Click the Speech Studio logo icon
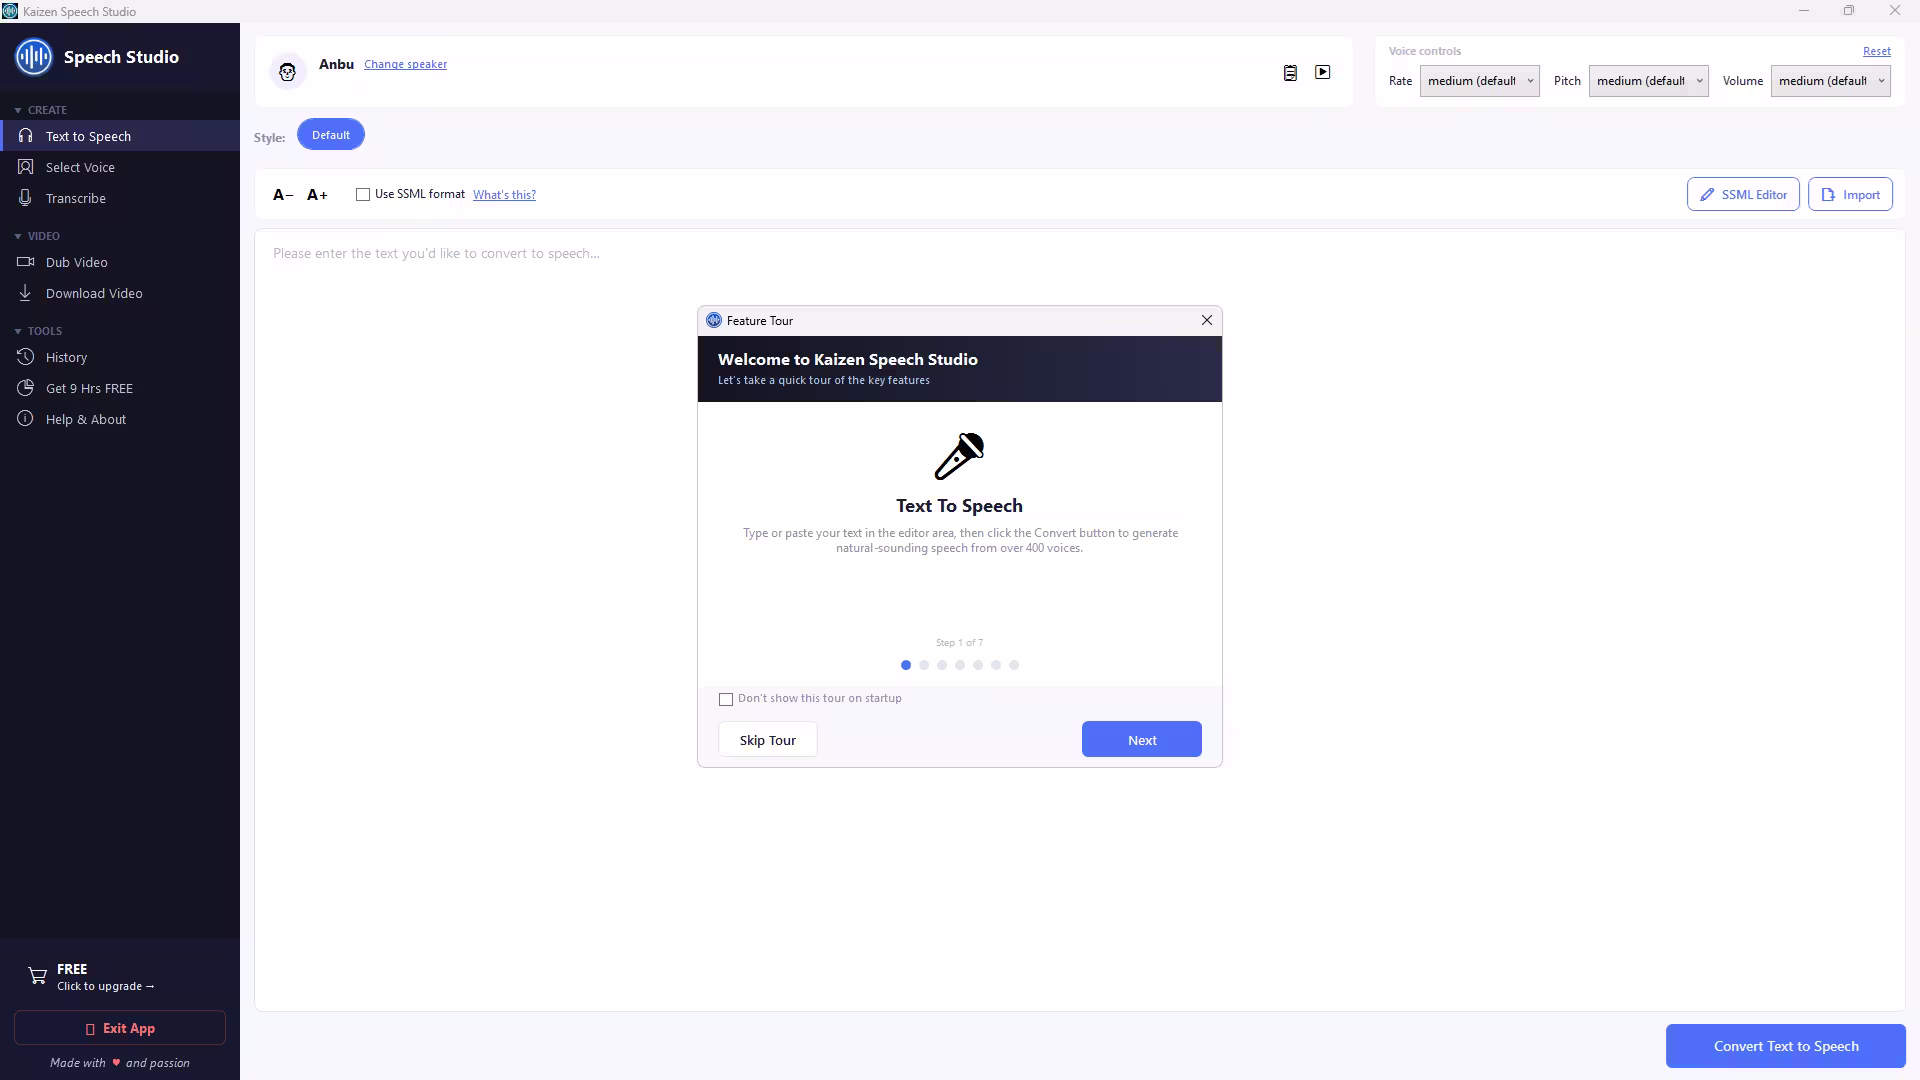Image resolution: width=1920 pixels, height=1080 pixels. pos(33,57)
